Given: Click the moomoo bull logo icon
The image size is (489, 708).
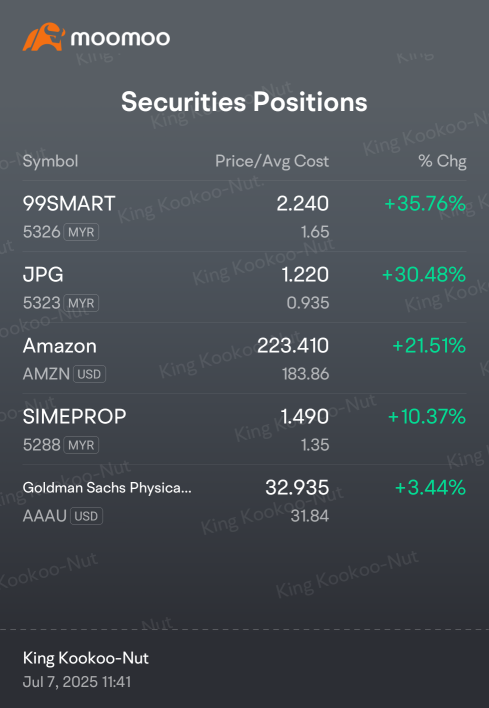Looking at the screenshot, I should pyautogui.click(x=44, y=37).
